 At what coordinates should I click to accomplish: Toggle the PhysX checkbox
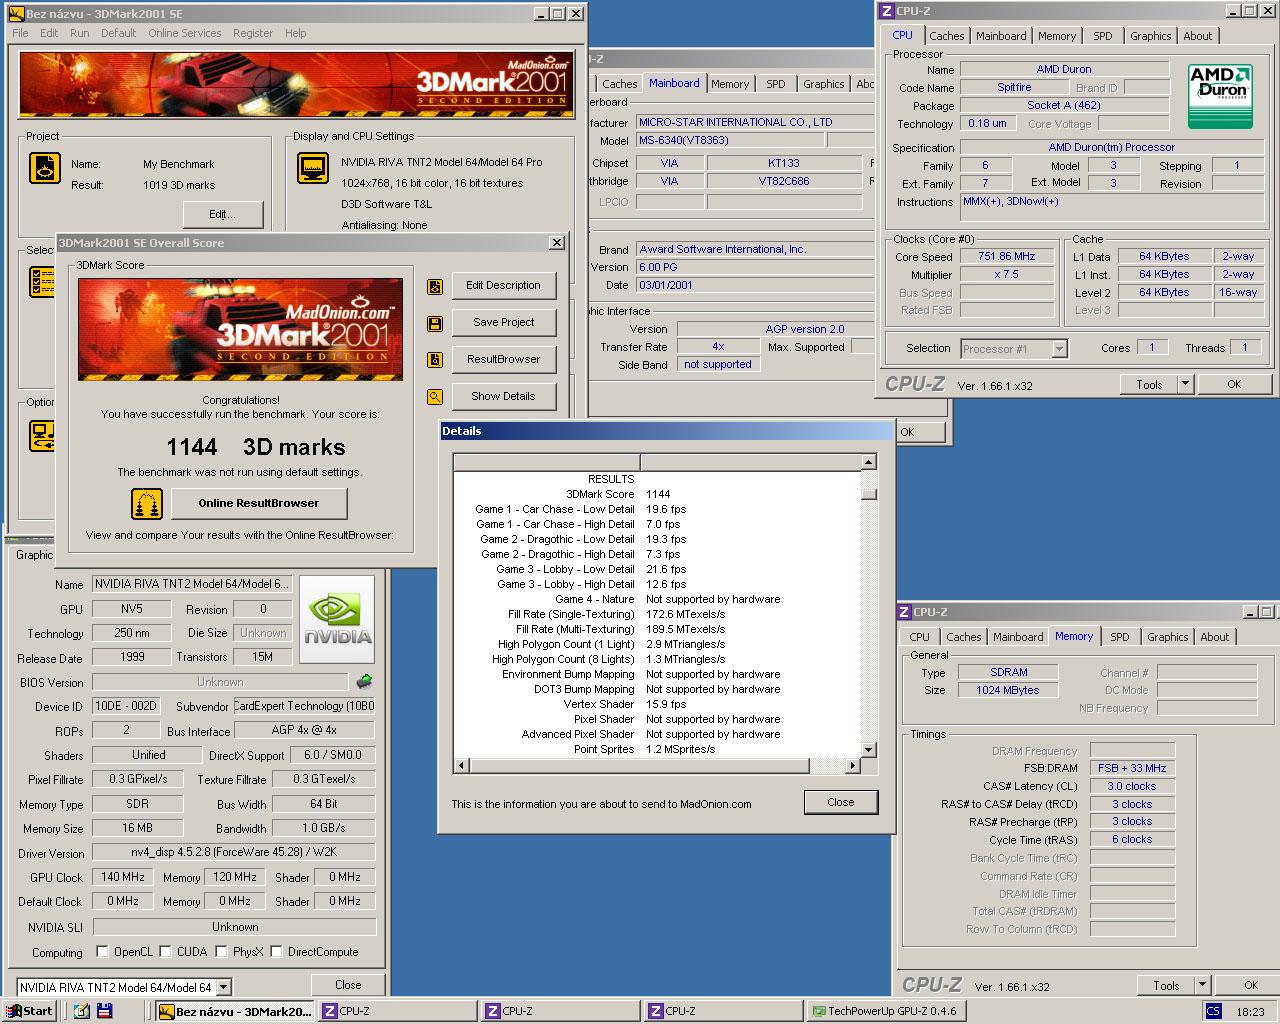pyautogui.click(x=221, y=952)
